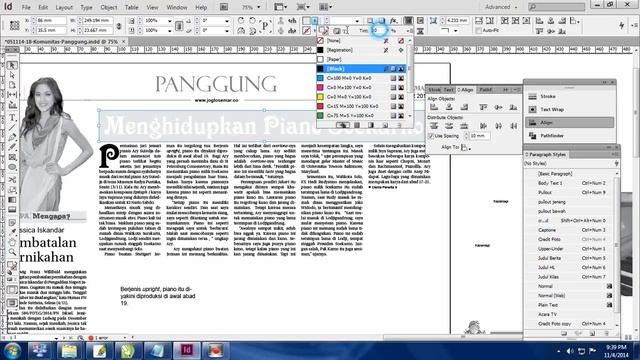Select the Line tool
The width and height of the screenshot is (640, 360).
[x=12, y=128]
